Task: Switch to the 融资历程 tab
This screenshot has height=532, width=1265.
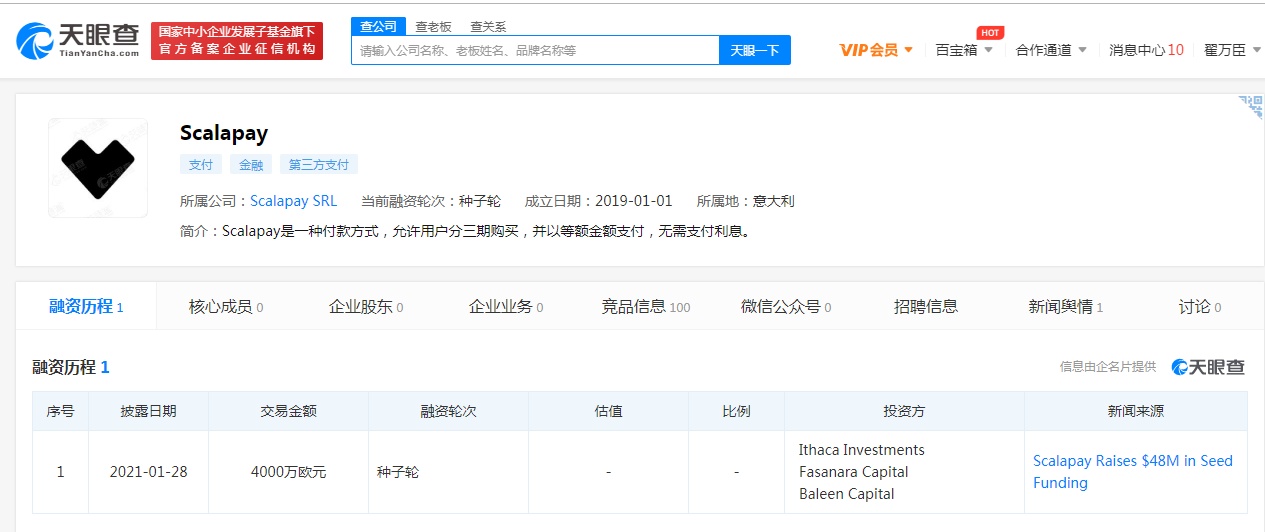Action: pyautogui.click(x=86, y=306)
